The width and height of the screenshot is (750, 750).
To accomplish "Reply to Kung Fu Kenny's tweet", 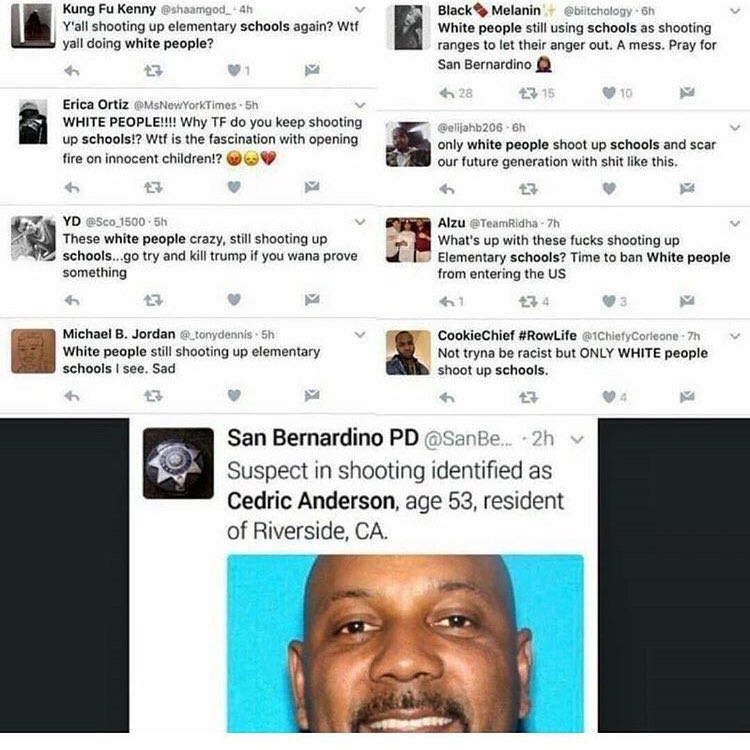I will tap(72, 71).
